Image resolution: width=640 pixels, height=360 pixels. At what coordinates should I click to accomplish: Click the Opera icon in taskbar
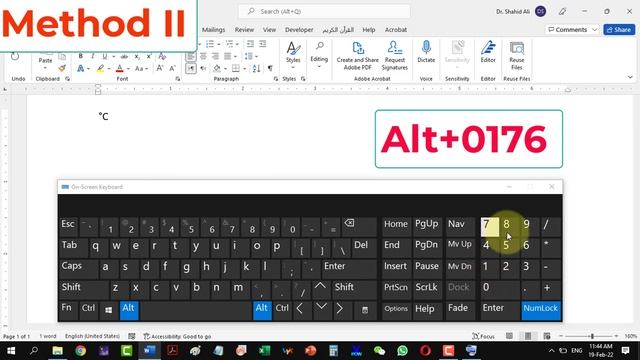click(425, 351)
